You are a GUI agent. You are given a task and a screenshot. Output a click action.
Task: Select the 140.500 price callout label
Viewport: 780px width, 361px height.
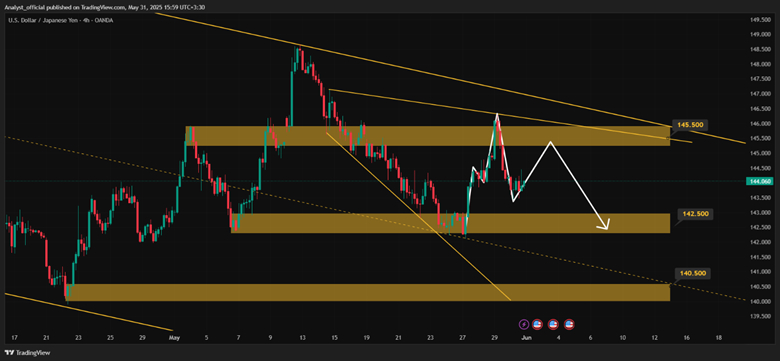click(692, 273)
